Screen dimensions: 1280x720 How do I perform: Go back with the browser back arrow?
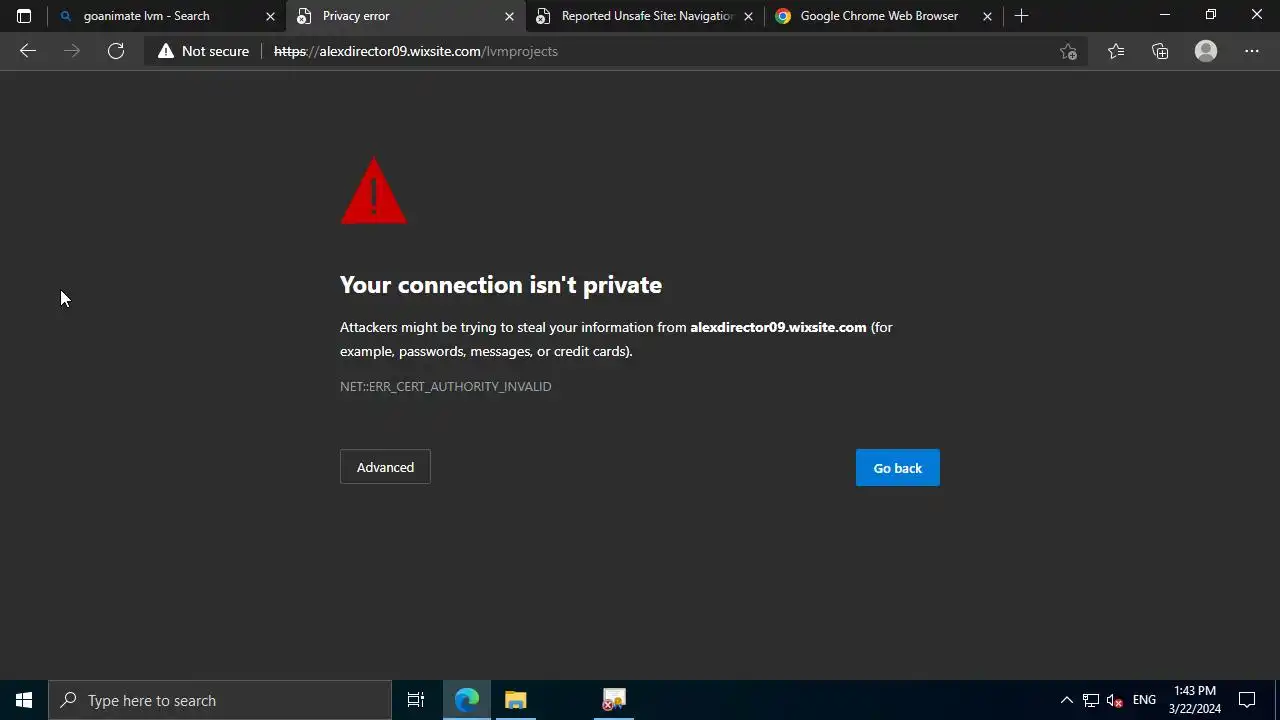[28, 51]
